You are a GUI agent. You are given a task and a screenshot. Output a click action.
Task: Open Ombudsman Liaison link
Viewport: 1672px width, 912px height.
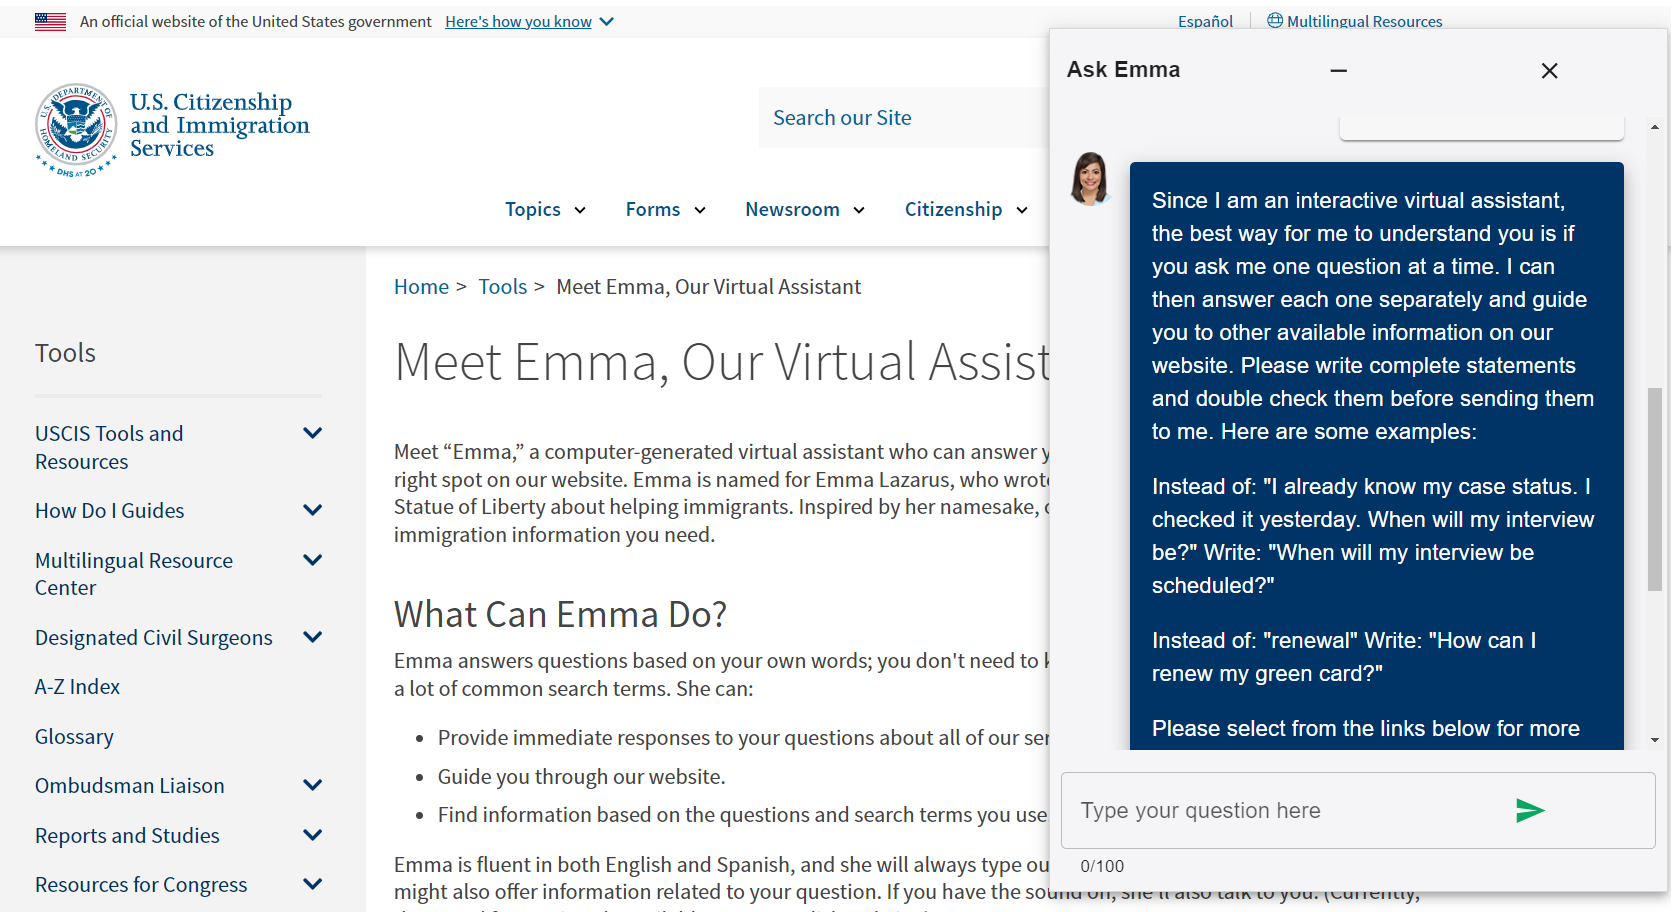pyautogui.click(x=129, y=786)
